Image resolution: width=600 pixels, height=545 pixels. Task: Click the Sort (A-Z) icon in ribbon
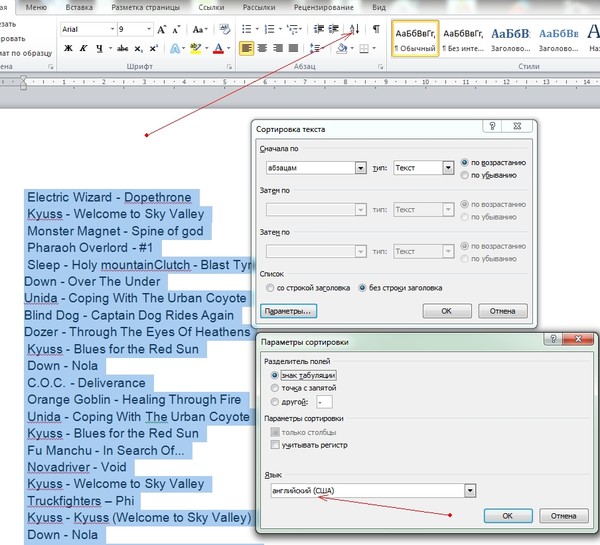(x=354, y=29)
